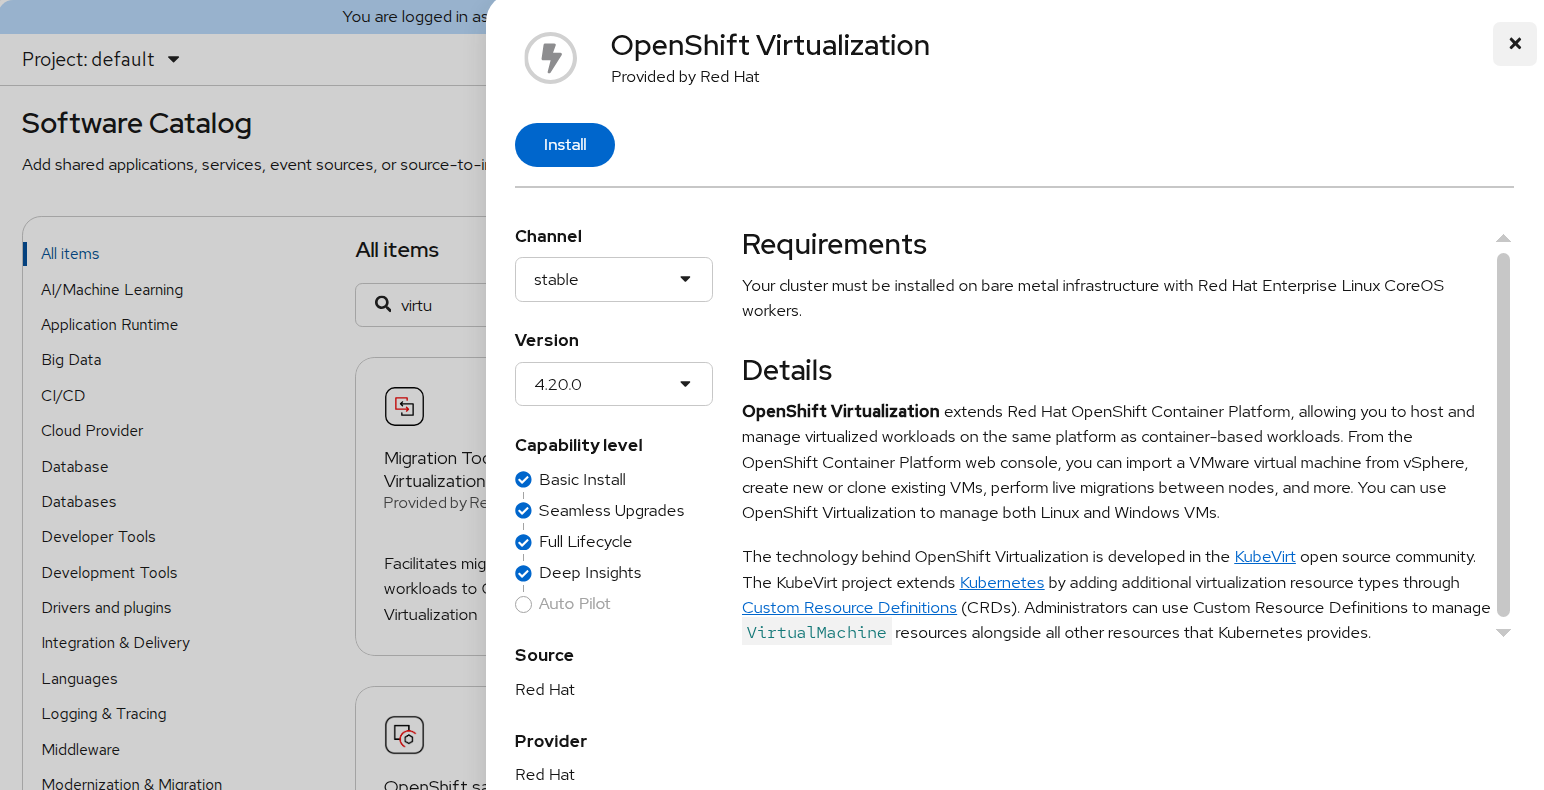The width and height of the screenshot is (1544, 790).
Task: Click the unchecked Auto Pilot circle
Action: [523, 604]
